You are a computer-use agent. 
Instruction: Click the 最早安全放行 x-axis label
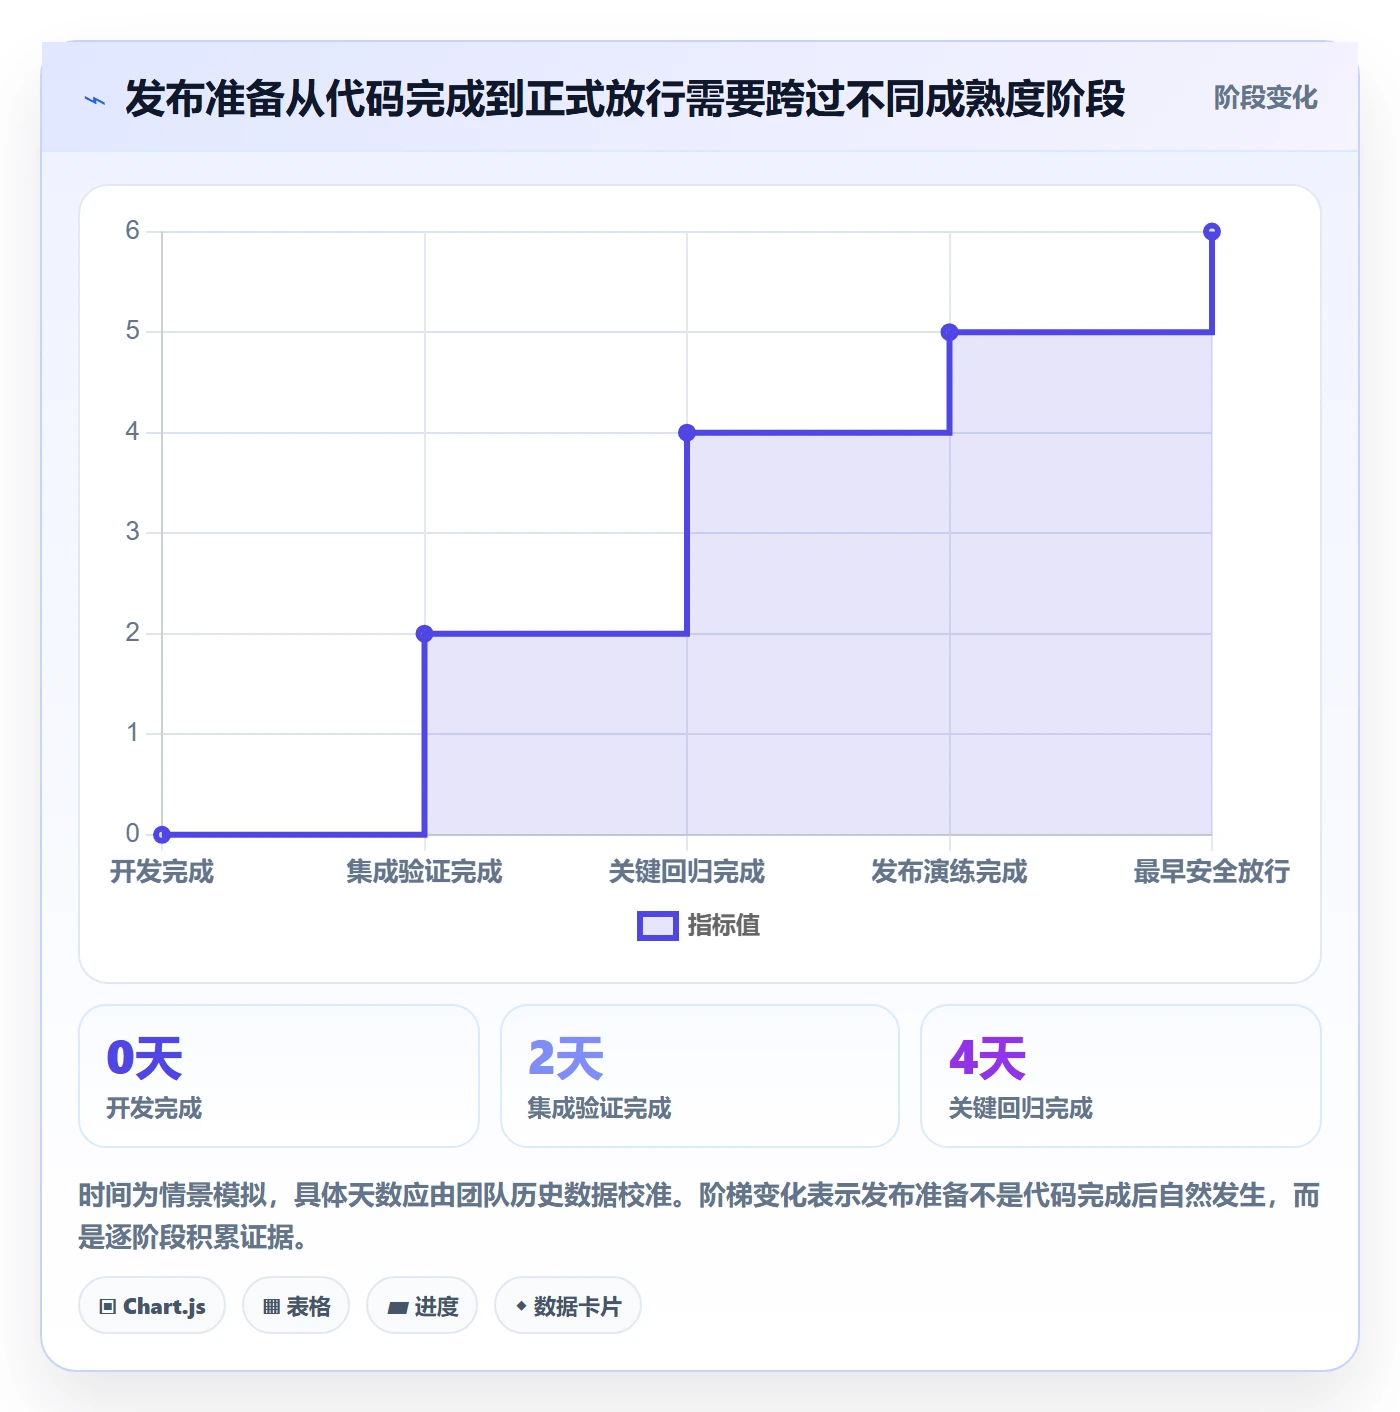[x=1212, y=872]
